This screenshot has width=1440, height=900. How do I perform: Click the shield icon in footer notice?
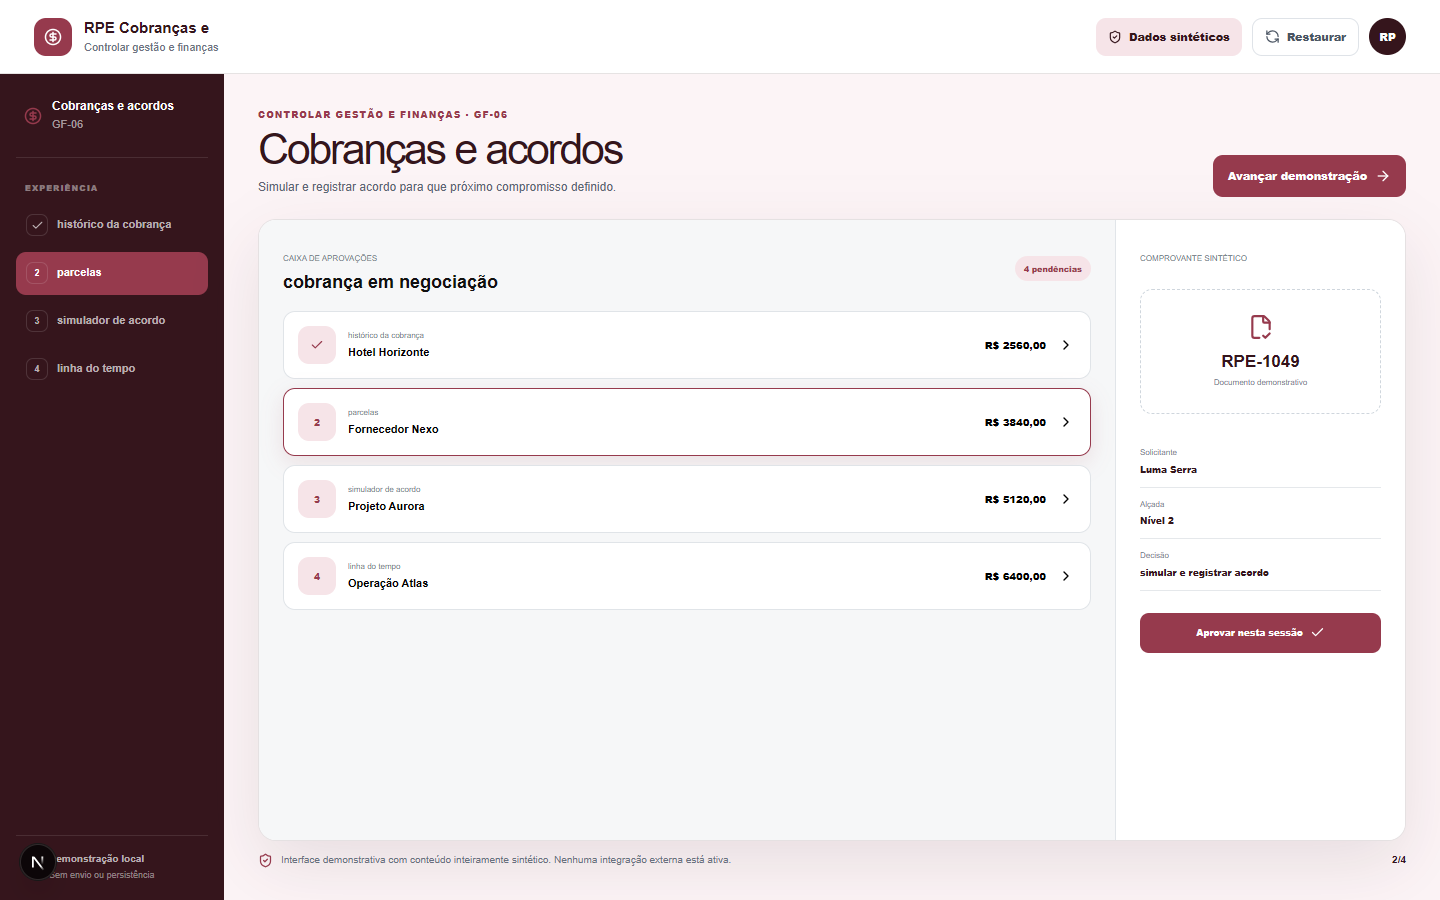click(266, 860)
